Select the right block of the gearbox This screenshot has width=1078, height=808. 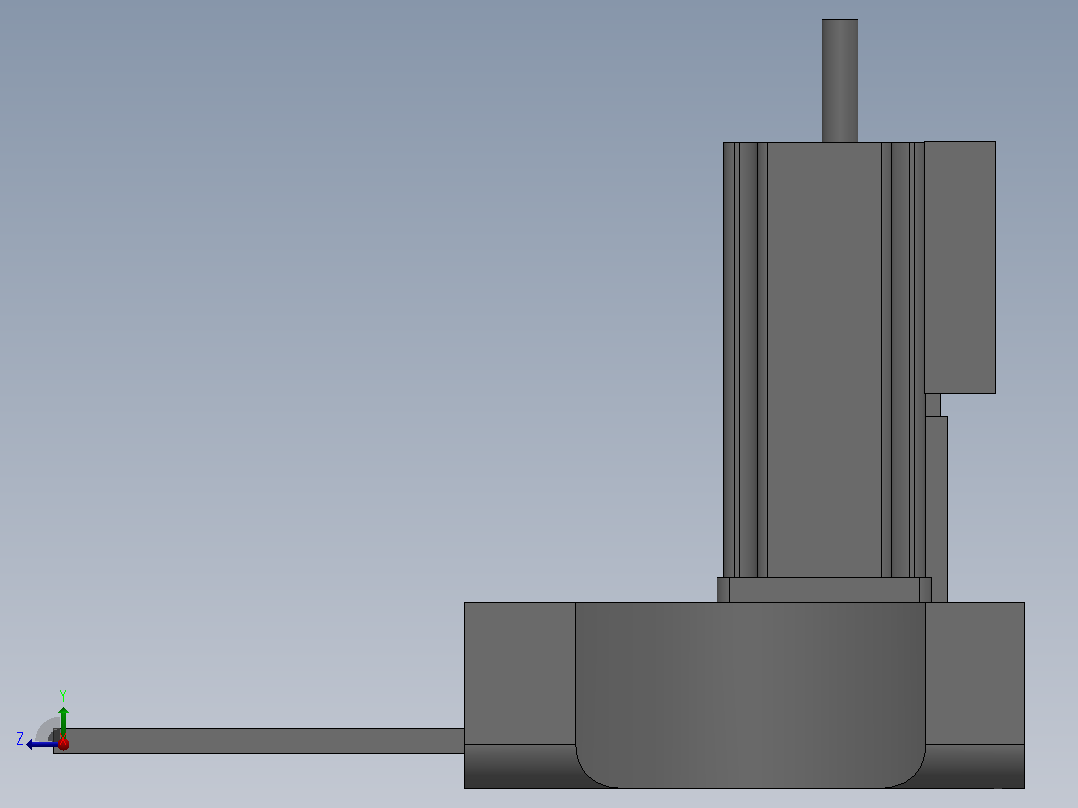point(975,673)
